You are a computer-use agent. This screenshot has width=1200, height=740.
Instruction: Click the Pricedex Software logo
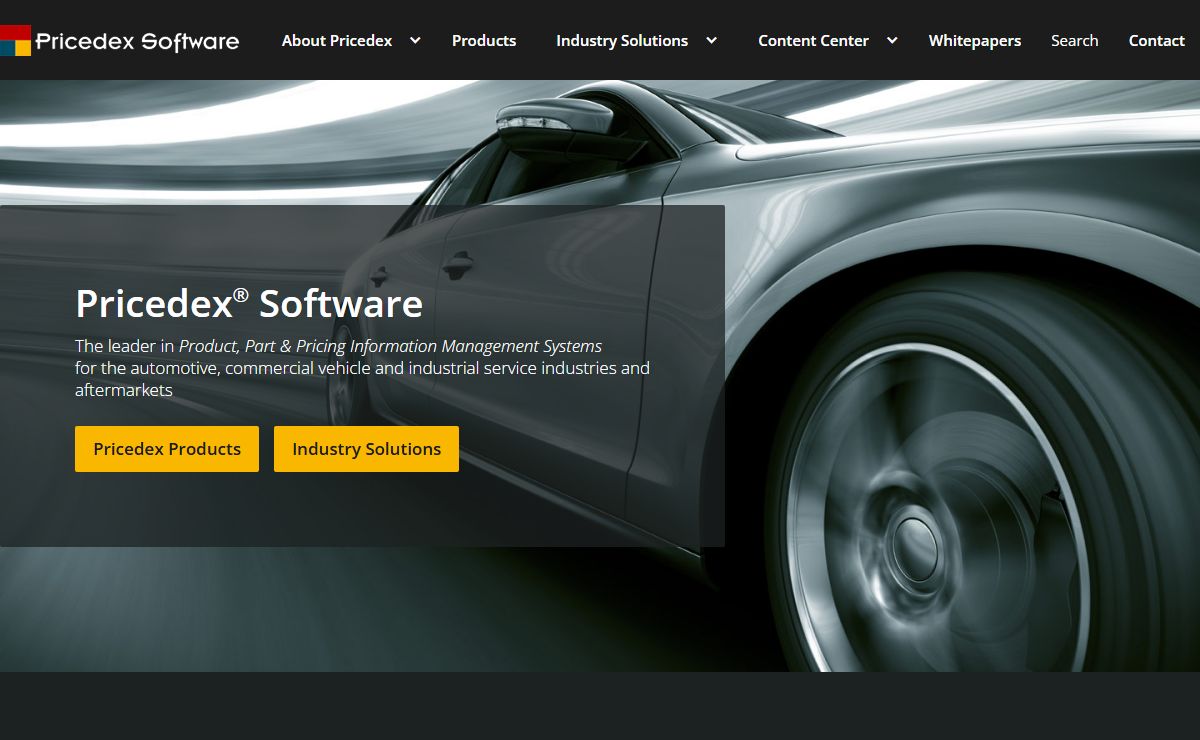pyautogui.click(x=120, y=40)
